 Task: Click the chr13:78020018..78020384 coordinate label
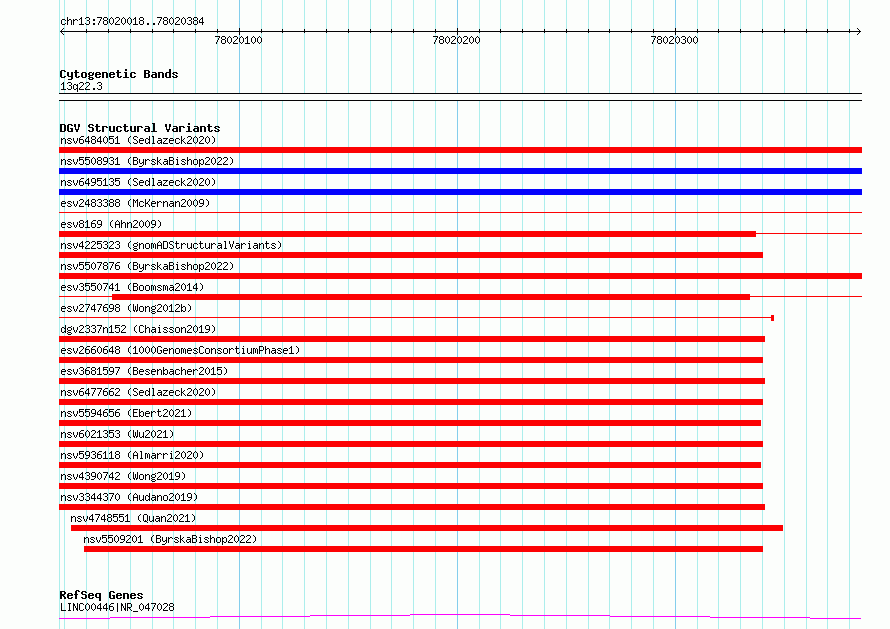(132, 22)
